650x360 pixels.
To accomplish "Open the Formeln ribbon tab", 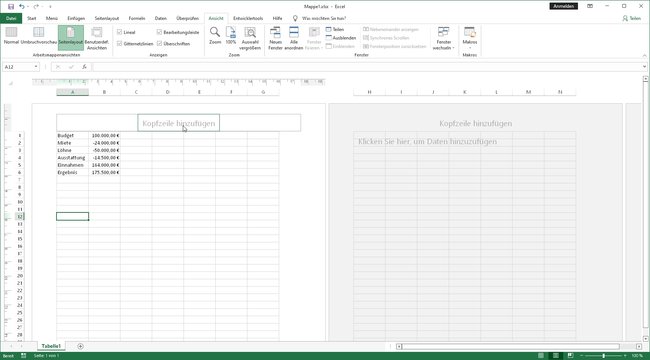I will [137, 18].
